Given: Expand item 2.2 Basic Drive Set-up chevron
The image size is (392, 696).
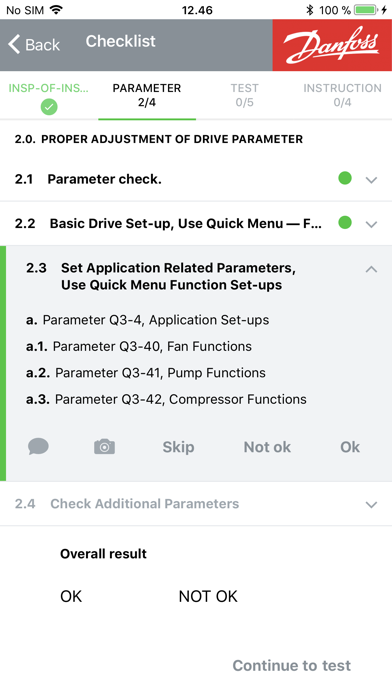Looking at the screenshot, I should click(371, 224).
